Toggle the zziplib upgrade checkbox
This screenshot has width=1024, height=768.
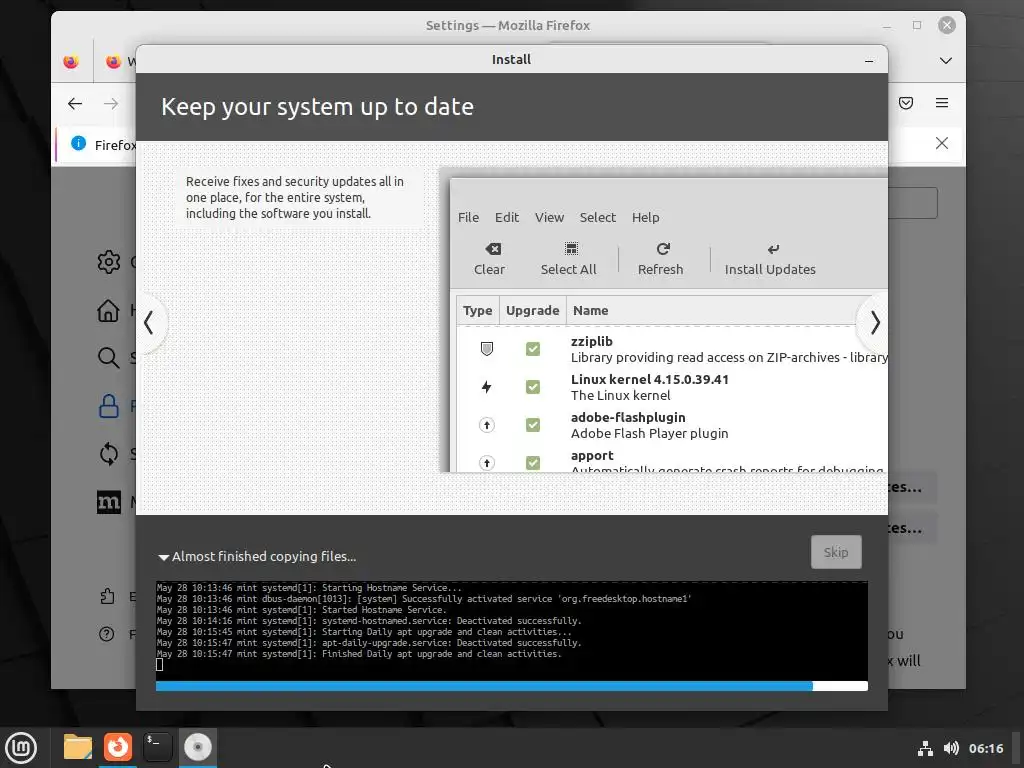tap(533, 349)
